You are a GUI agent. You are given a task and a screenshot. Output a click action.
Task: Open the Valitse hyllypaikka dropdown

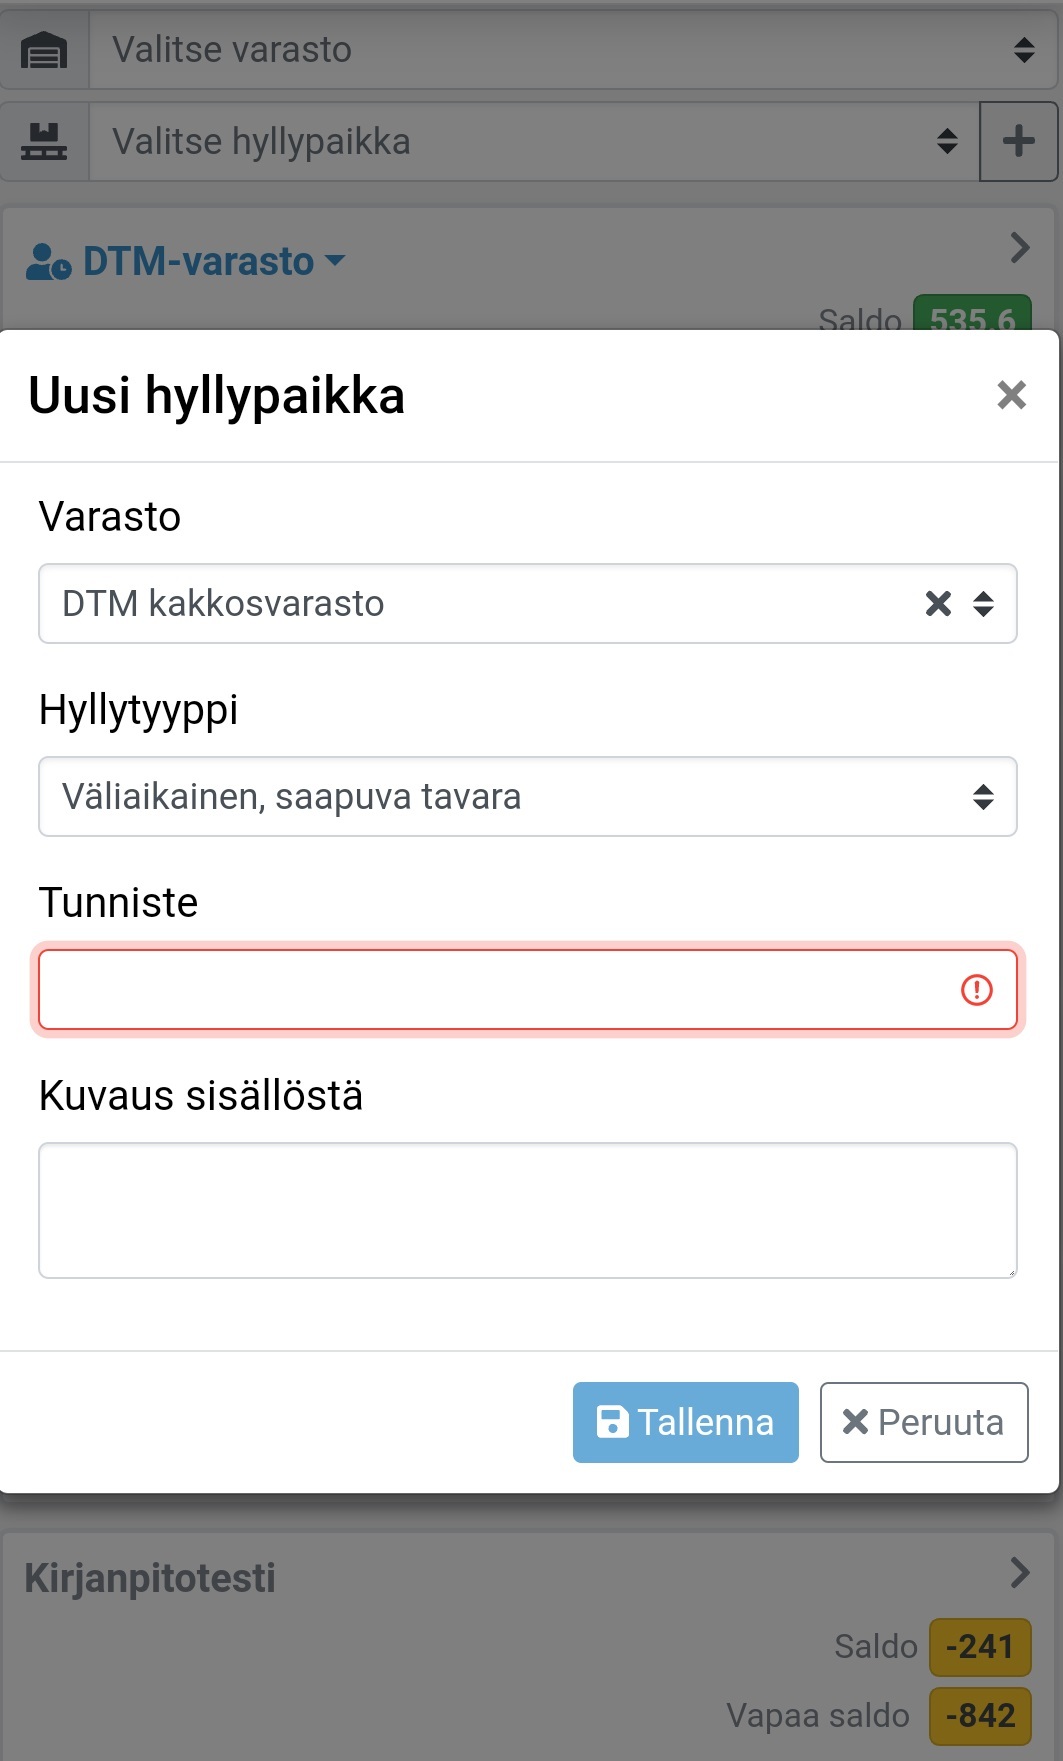pyautogui.click(x=530, y=141)
